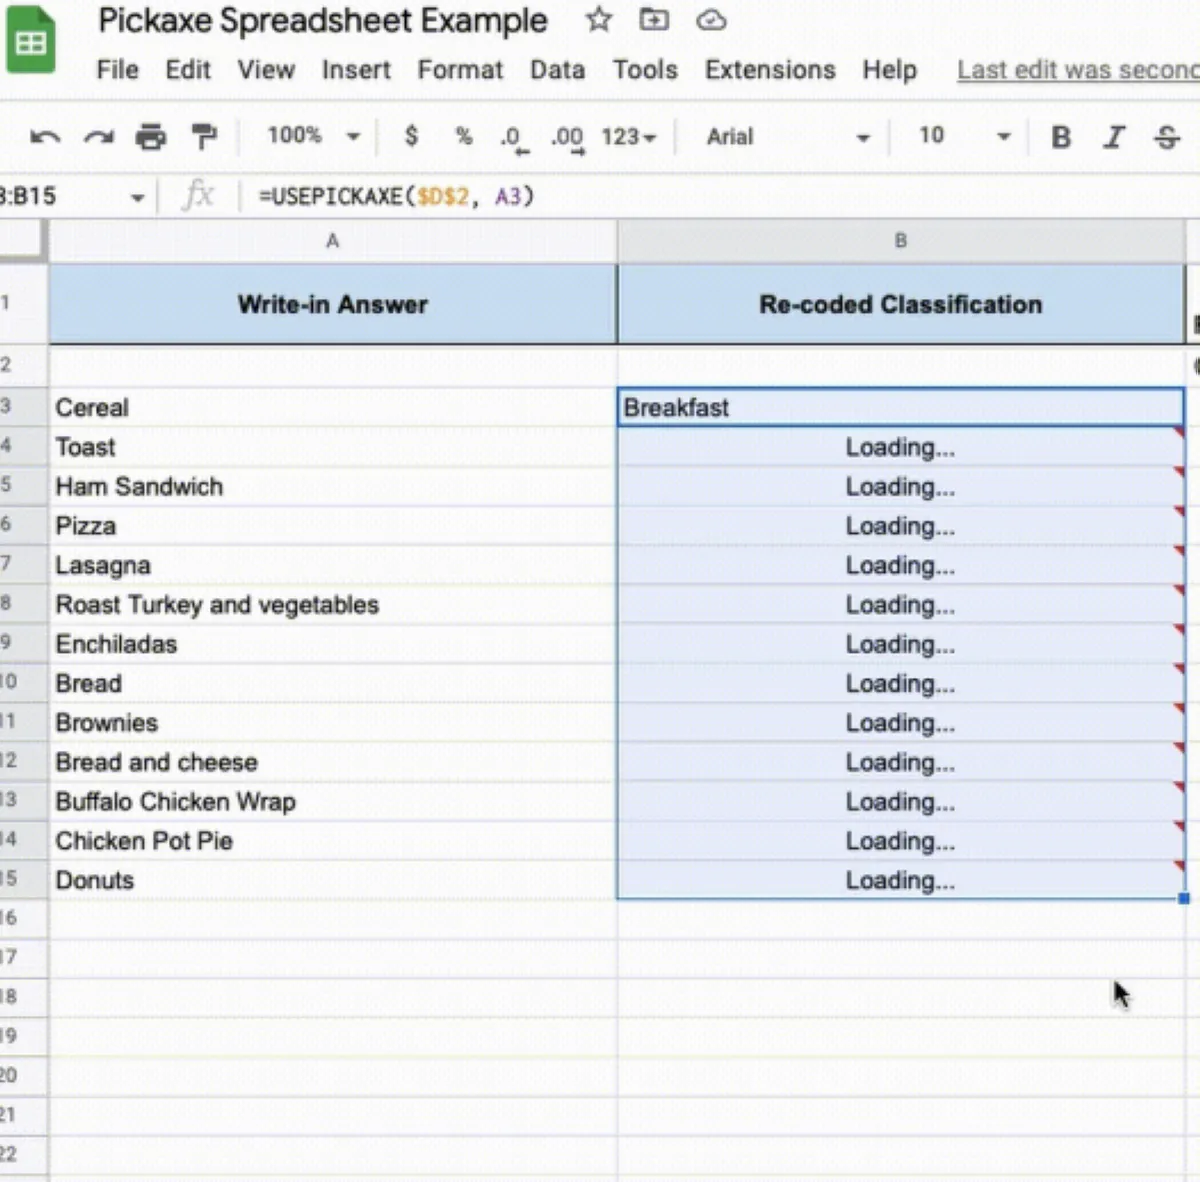The height and width of the screenshot is (1182, 1200).
Task: Toggle bold formatting
Action: [1061, 137]
